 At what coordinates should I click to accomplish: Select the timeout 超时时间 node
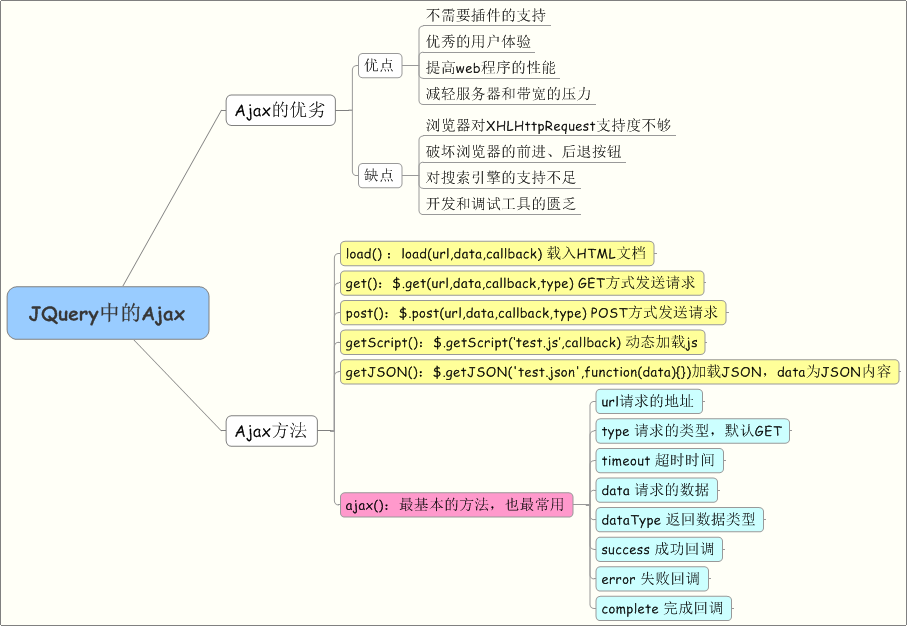(x=659, y=461)
